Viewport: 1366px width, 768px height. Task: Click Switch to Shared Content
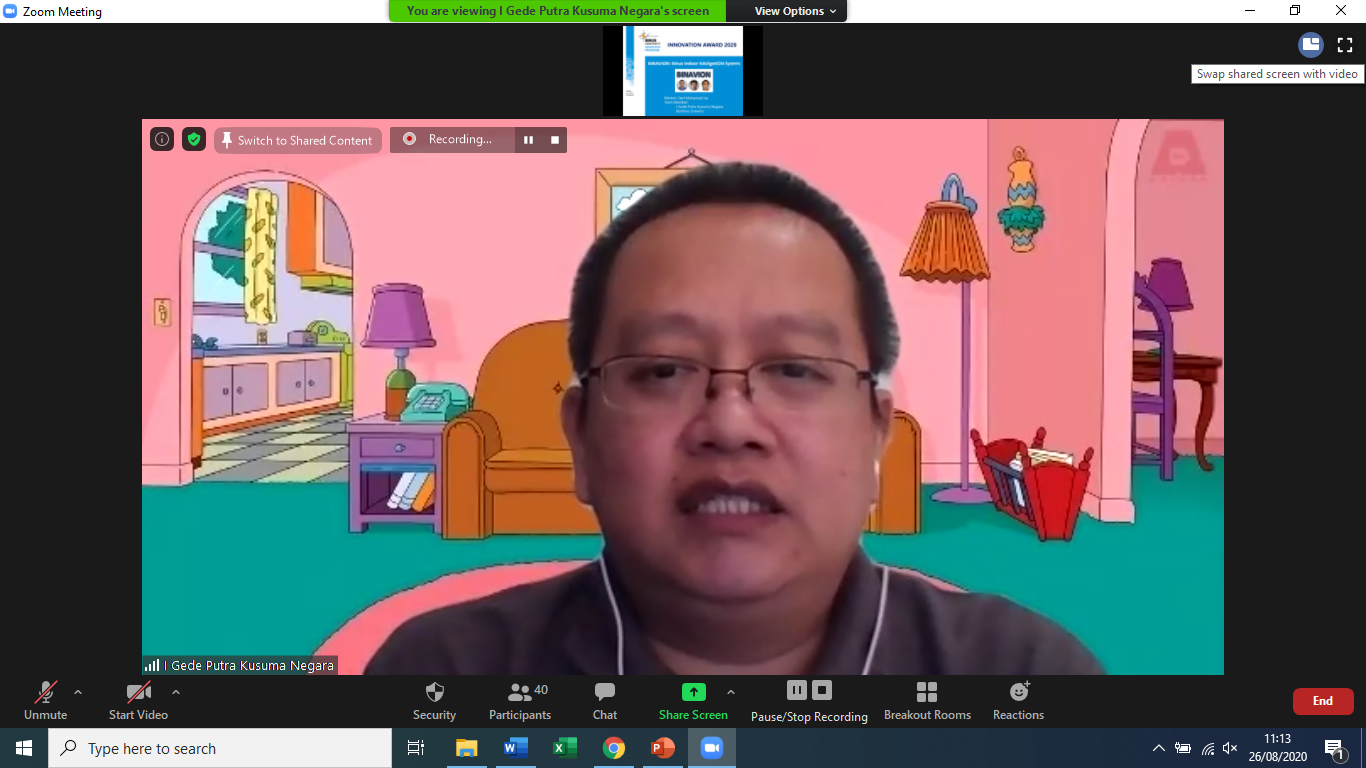click(297, 140)
